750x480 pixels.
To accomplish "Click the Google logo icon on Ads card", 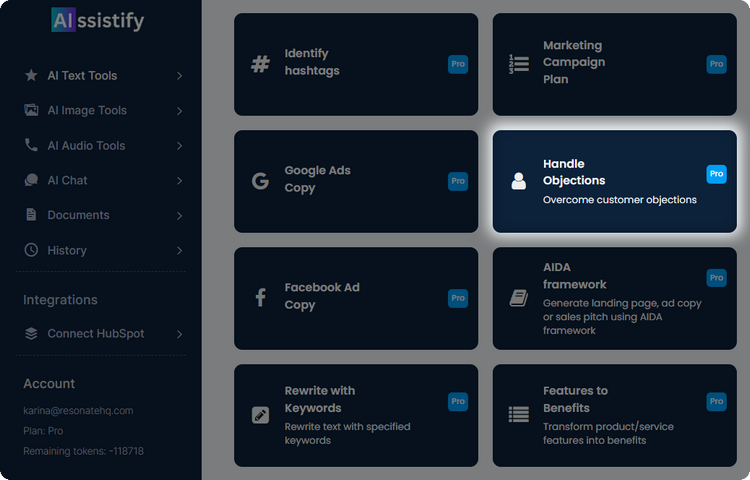I will pyautogui.click(x=260, y=181).
